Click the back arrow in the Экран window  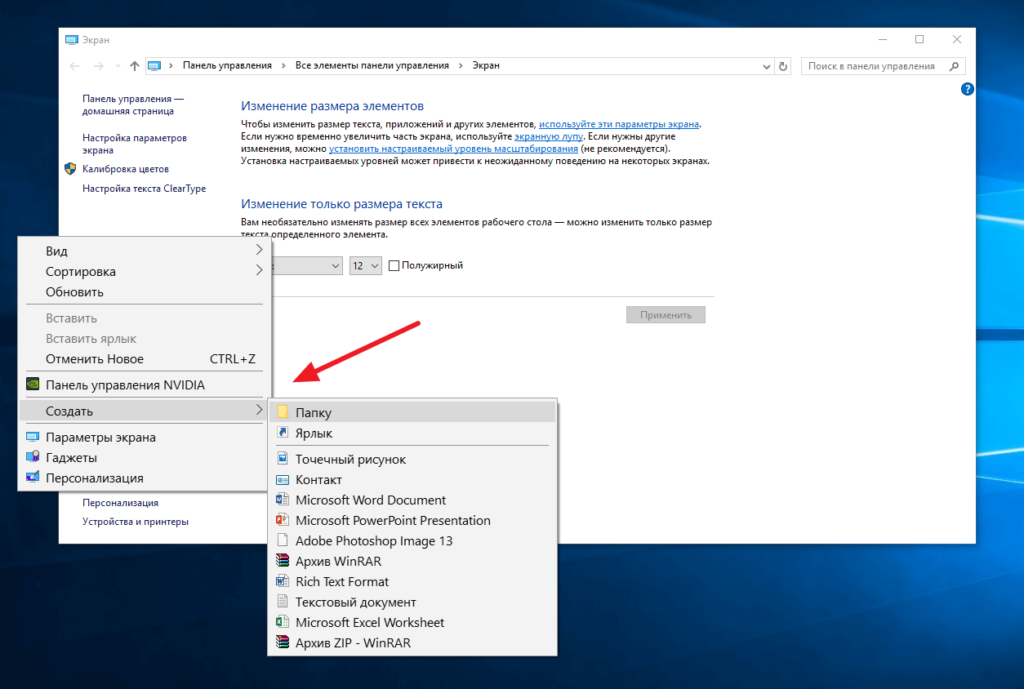click(74, 66)
